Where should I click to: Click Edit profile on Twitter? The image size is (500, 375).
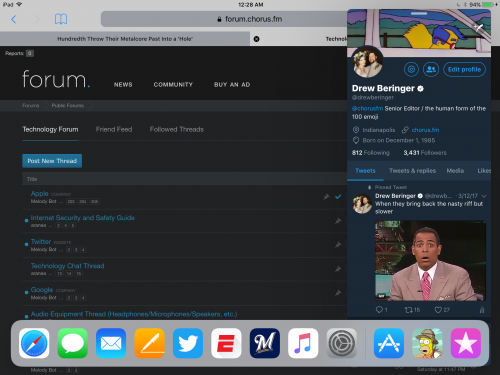pos(464,69)
